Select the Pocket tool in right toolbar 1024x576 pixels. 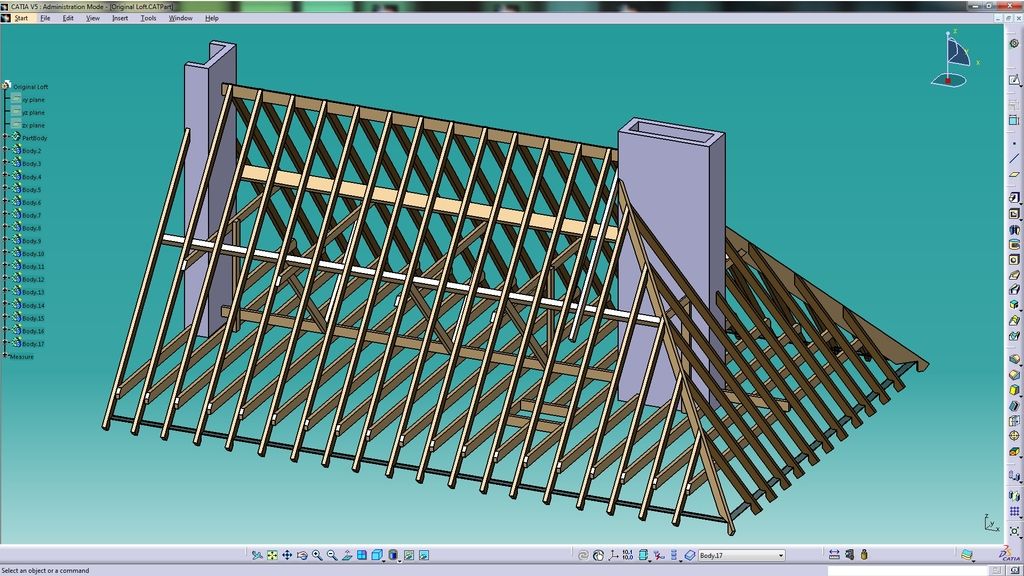coord(1014,214)
